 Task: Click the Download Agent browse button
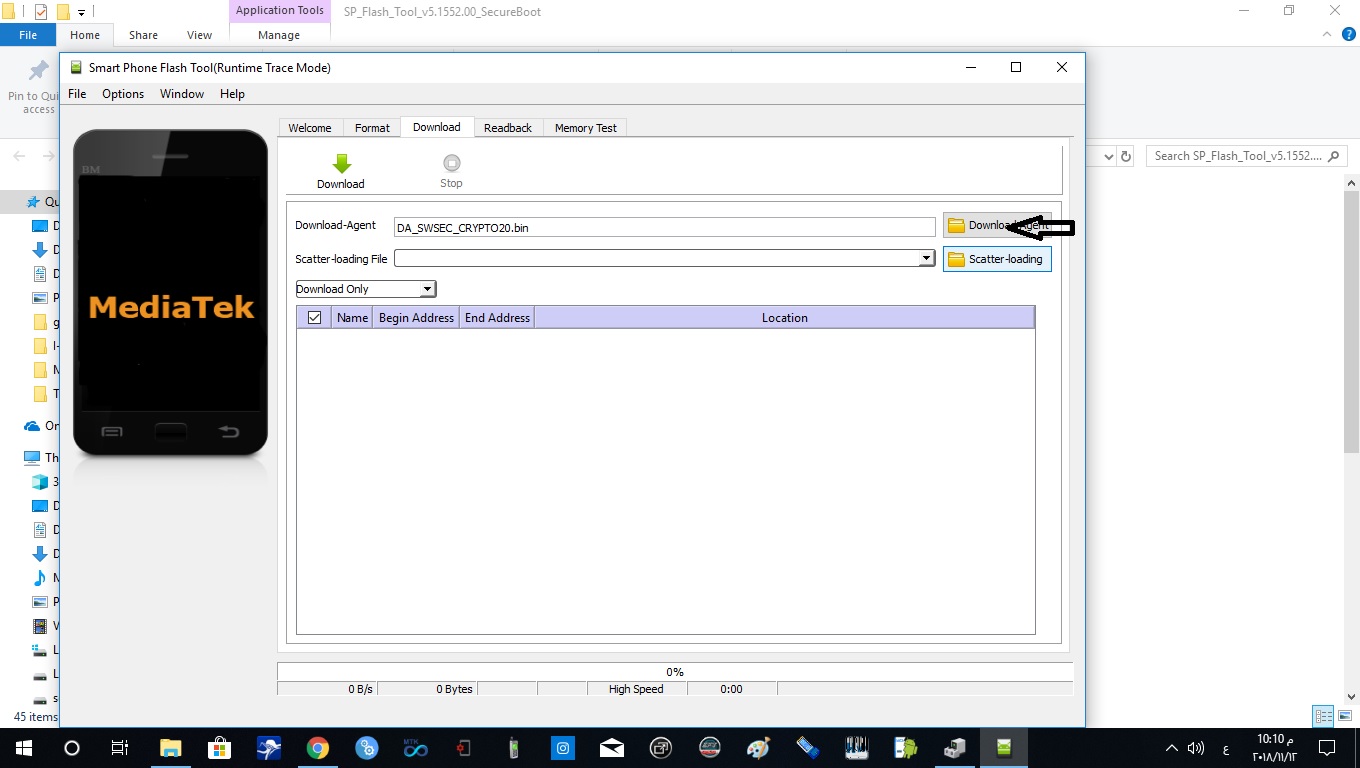tap(997, 225)
